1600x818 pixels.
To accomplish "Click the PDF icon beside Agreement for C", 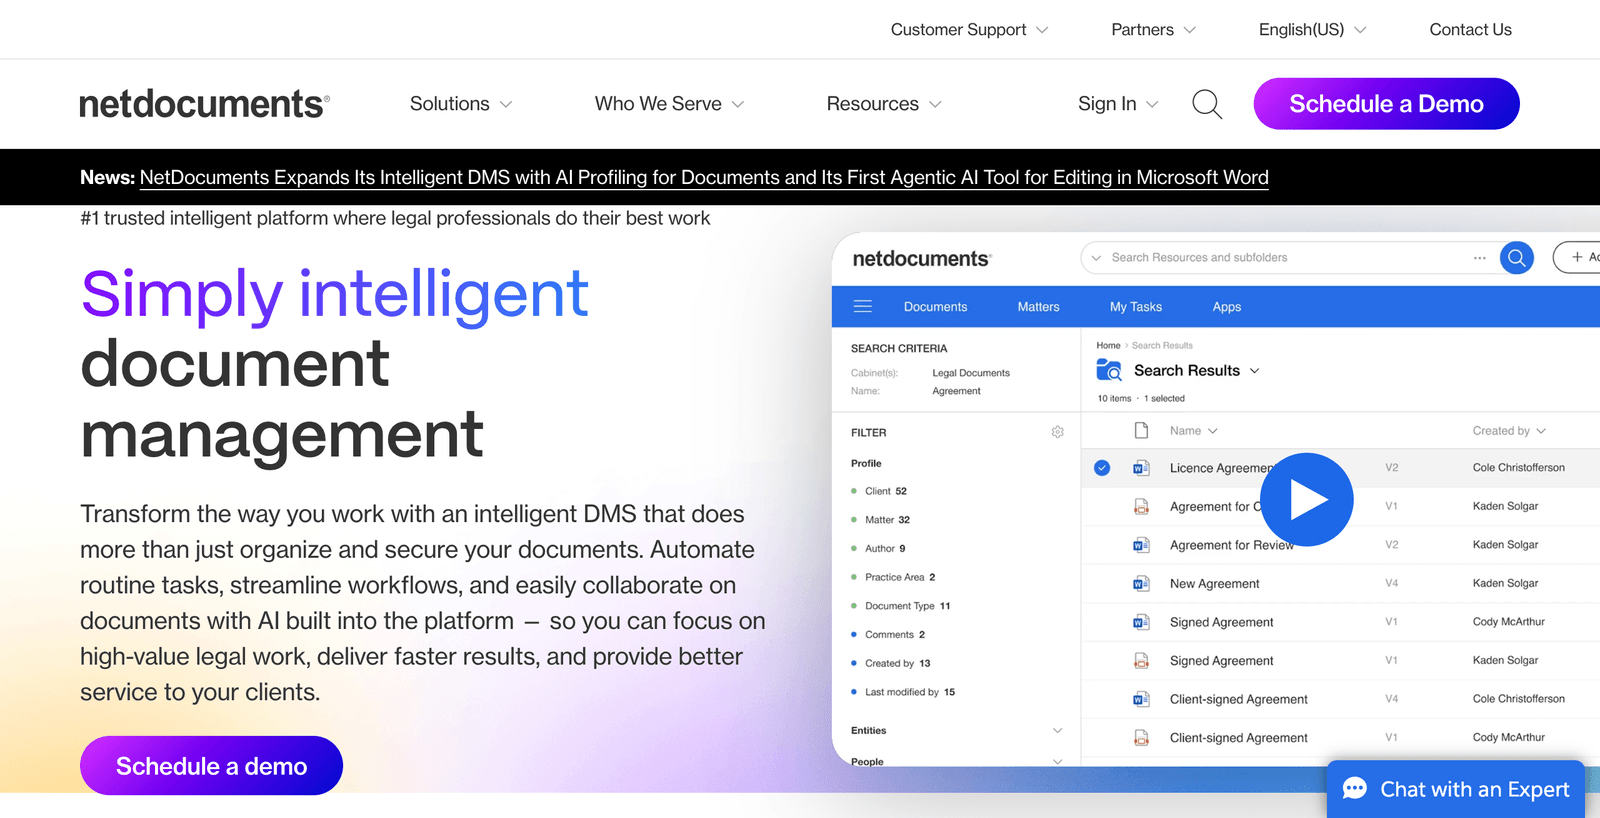I will [1141, 506].
